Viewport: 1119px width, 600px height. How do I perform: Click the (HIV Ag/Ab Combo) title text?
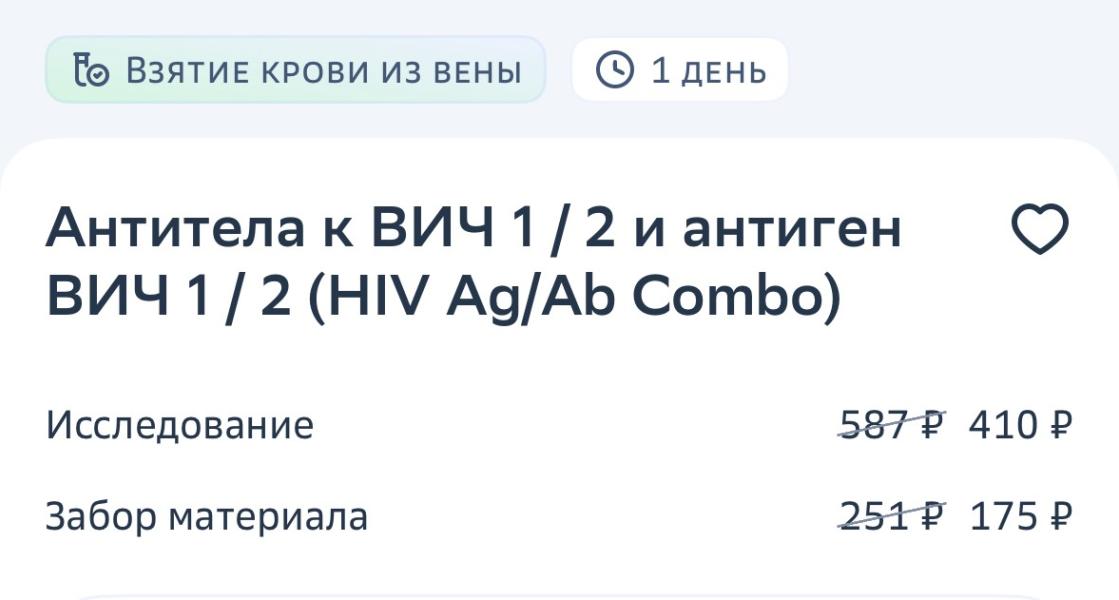[574, 295]
